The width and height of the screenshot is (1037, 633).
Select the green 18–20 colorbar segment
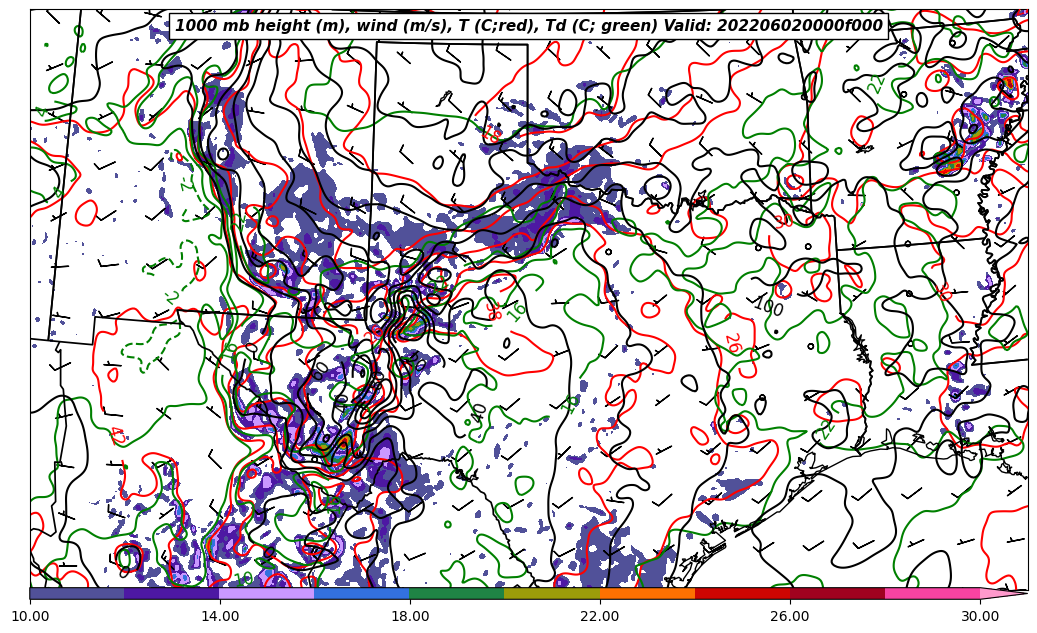pyautogui.click(x=457, y=593)
